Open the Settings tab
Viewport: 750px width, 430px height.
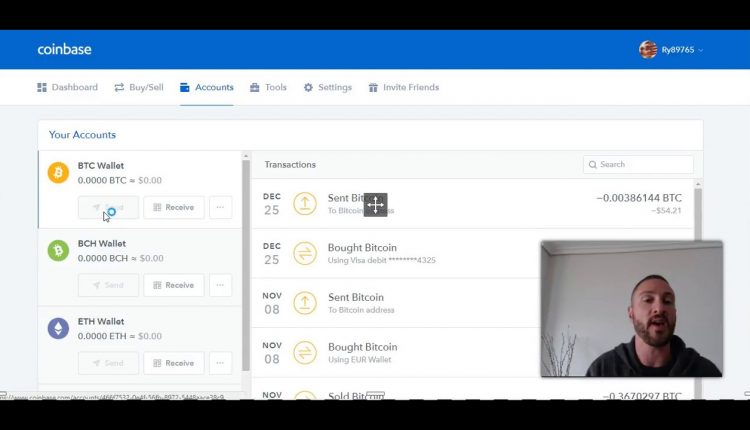[328, 88]
